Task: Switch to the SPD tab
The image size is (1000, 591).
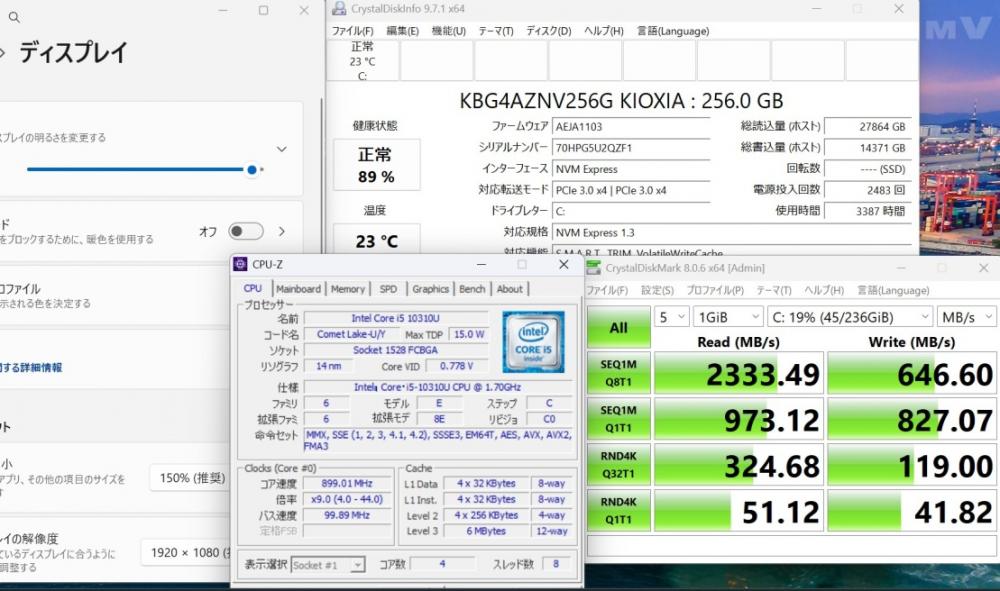Action: click(388, 289)
